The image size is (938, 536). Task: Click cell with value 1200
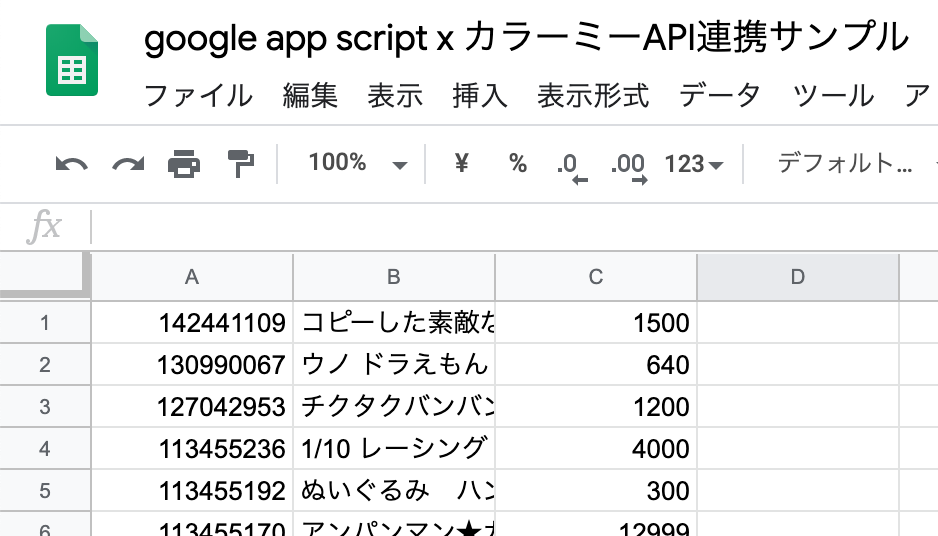click(596, 407)
